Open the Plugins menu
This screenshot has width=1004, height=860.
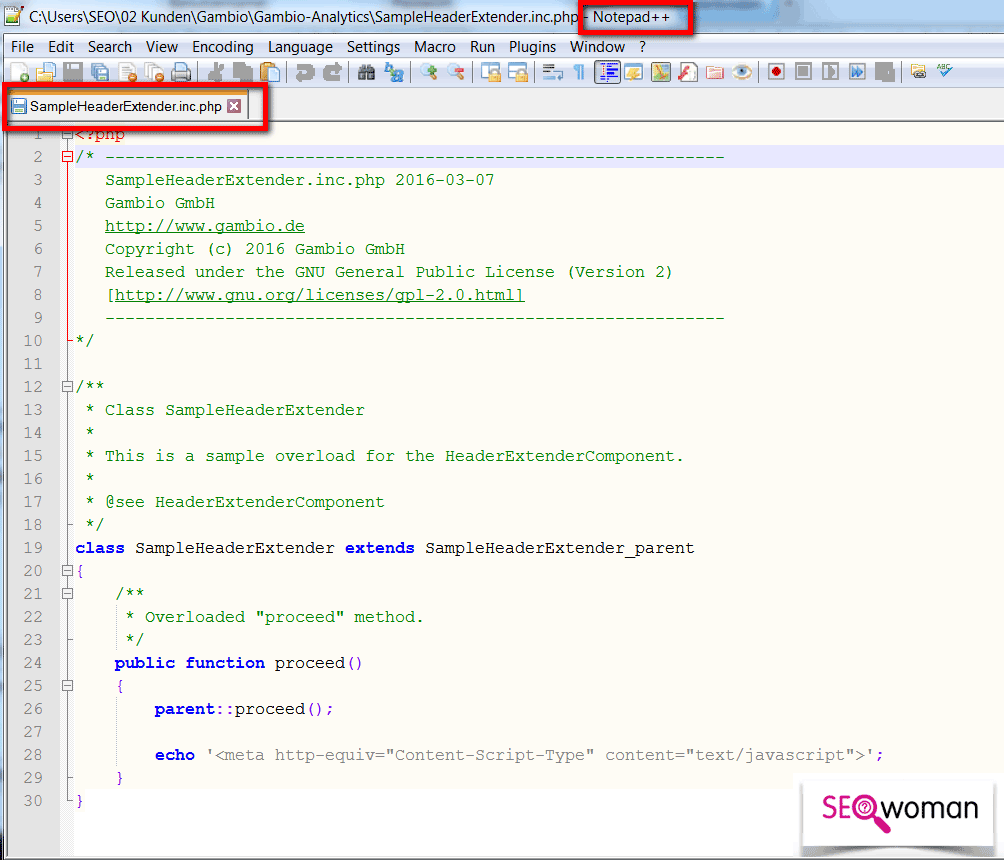[x=532, y=47]
